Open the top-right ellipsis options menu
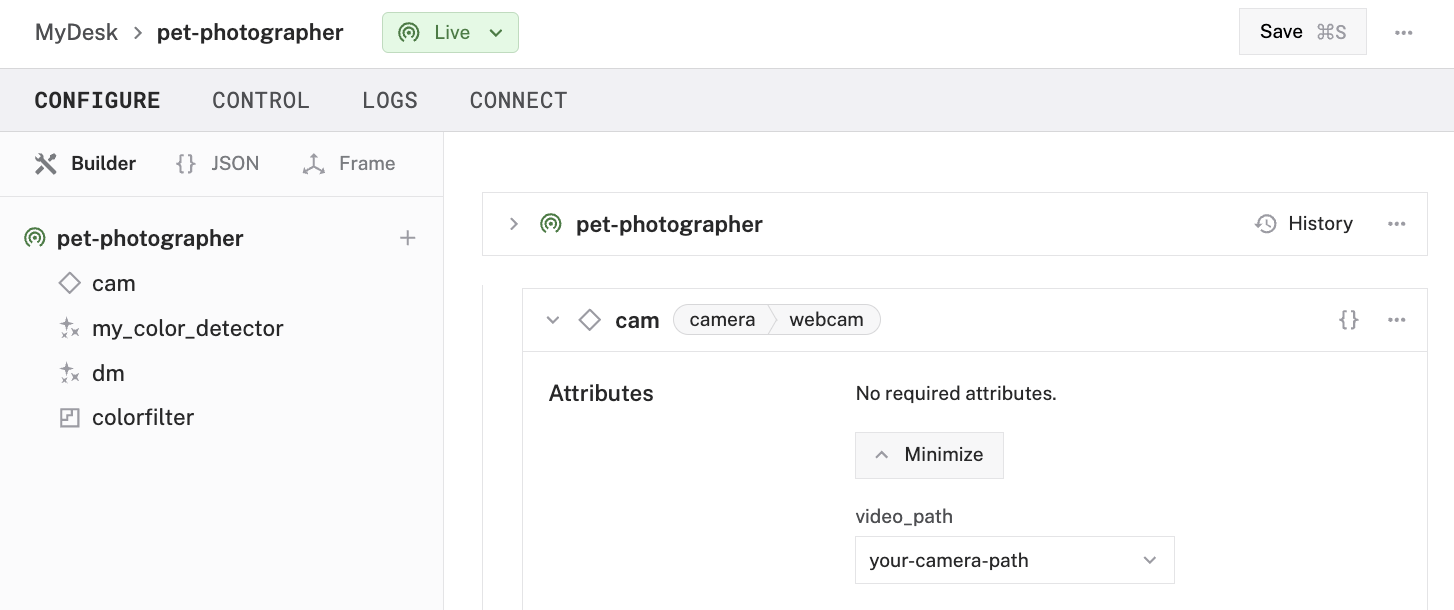1454x610 pixels. click(x=1404, y=33)
